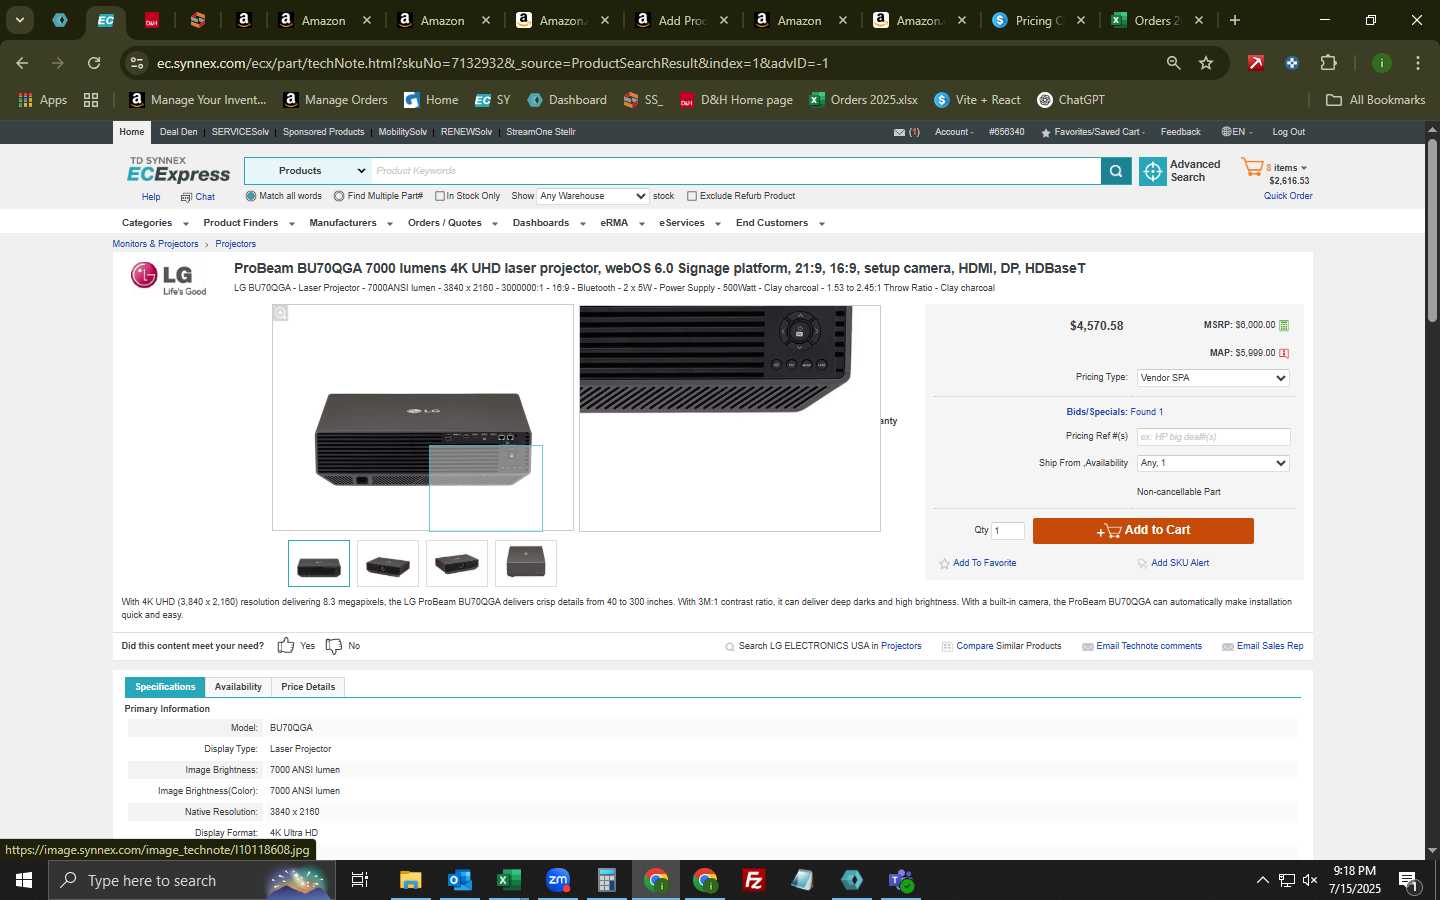Enable In Stock Only checkbox
Screen dimensions: 1440x900
439,196
